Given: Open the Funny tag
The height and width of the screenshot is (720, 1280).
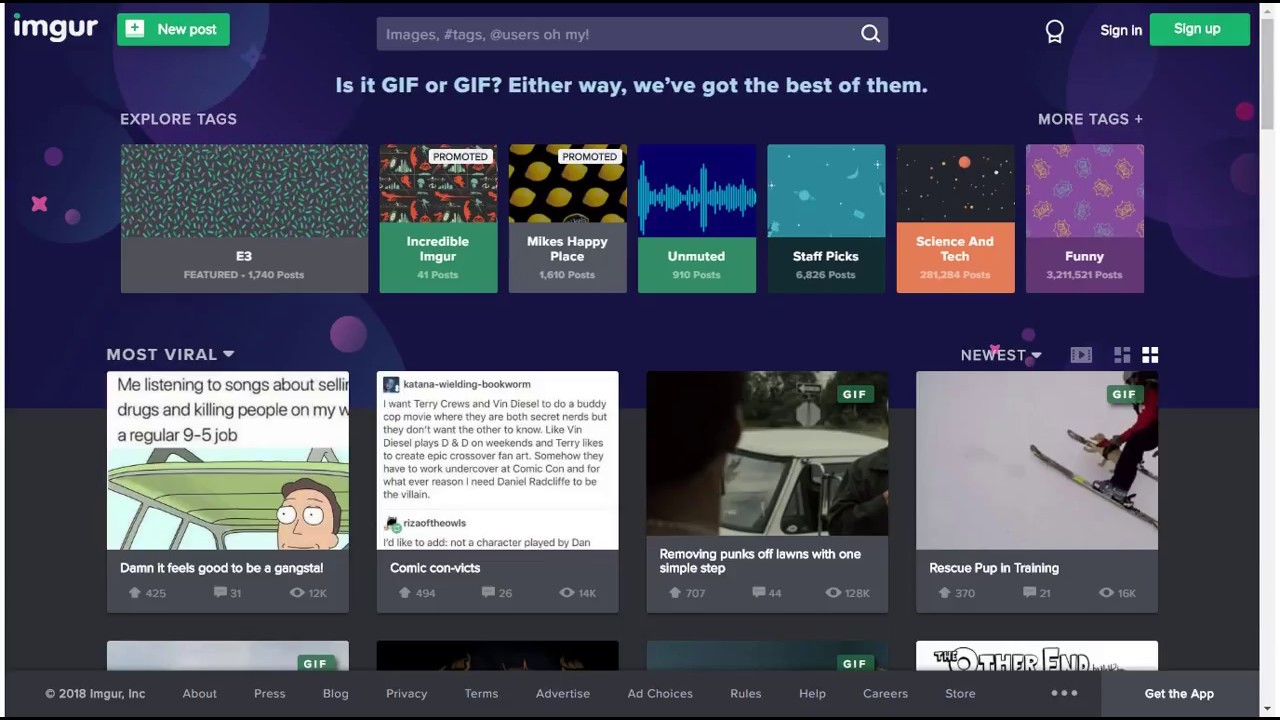Looking at the screenshot, I should pyautogui.click(x=1084, y=218).
